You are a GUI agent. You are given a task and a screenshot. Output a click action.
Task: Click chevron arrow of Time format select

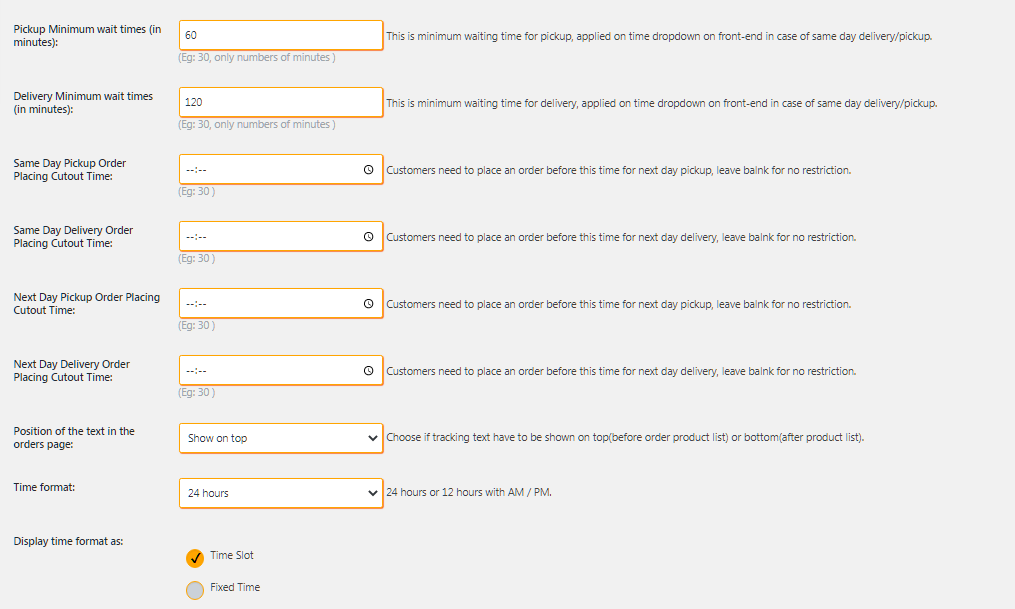[x=372, y=493]
